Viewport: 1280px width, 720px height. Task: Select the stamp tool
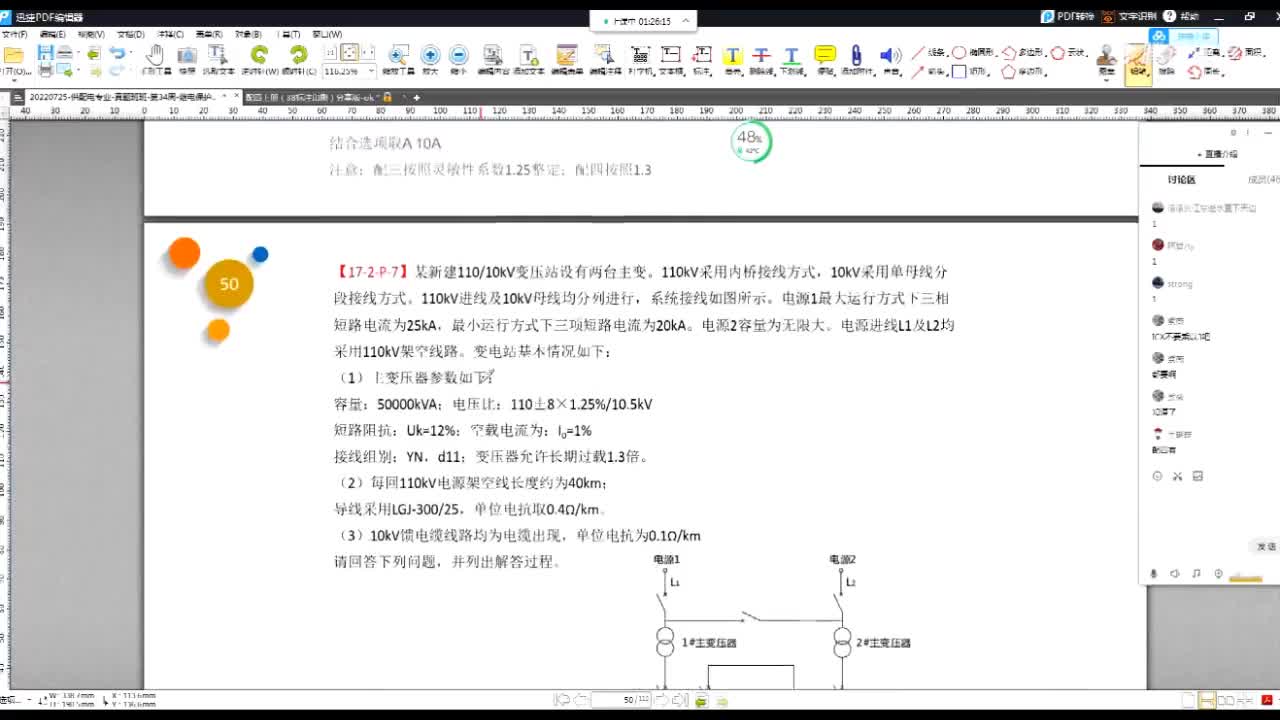[1106, 55]
